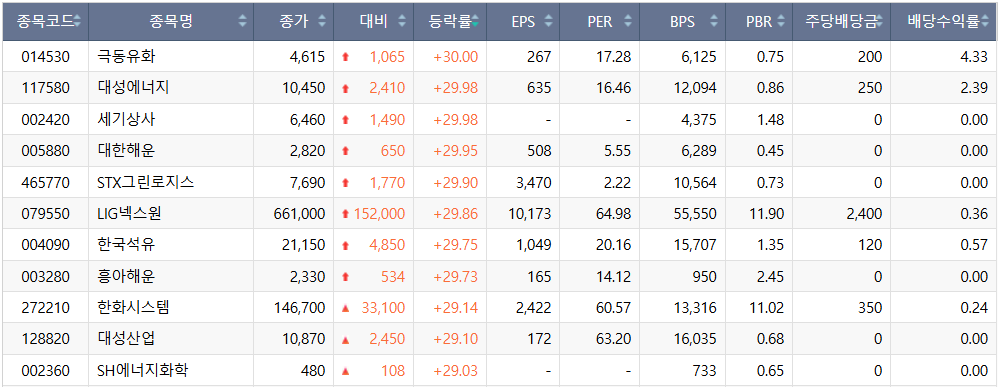Screen dimensions: 998x387
Task: Click the 종가 column header label
Action: click(293, 22)
